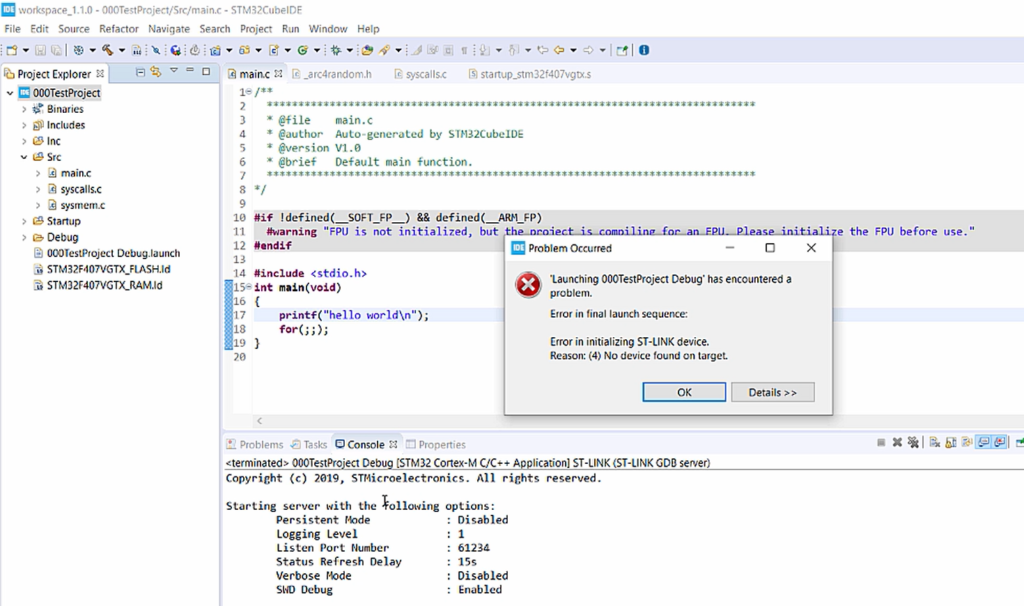Click the Back navigation yellow arrow
This screenshot has width=1024, height=606.
(559, 50)
